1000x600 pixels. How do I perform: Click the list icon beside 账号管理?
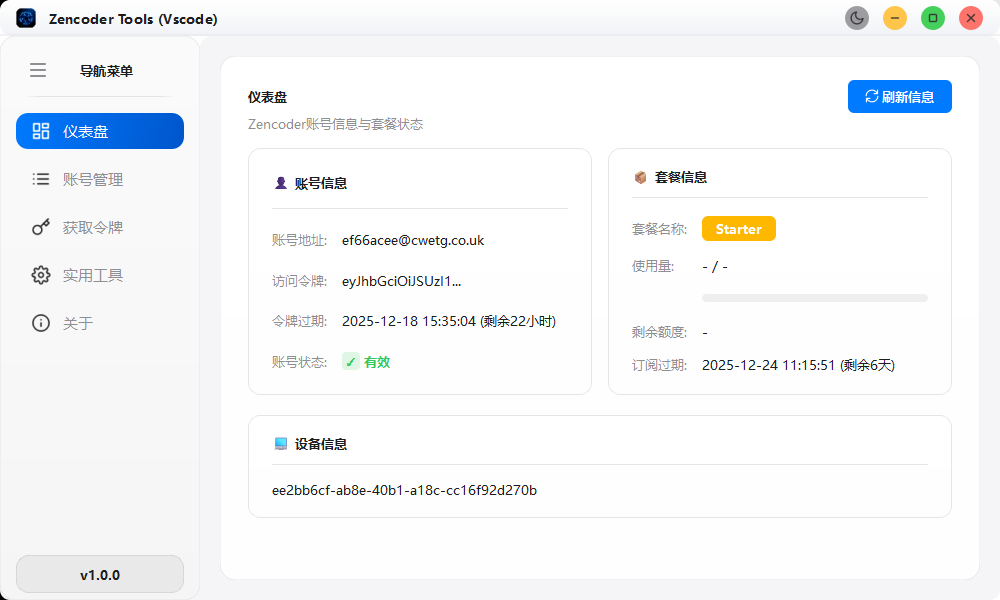click(40, 179)
